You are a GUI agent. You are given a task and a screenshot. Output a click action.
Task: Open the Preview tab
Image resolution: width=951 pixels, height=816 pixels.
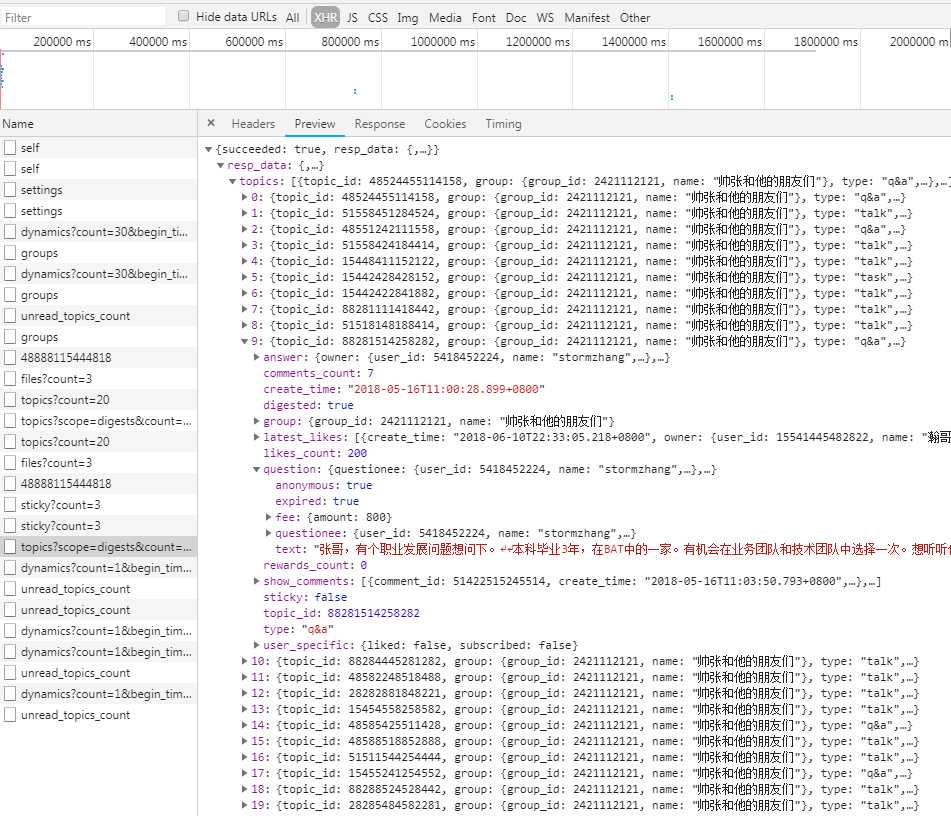315,124
